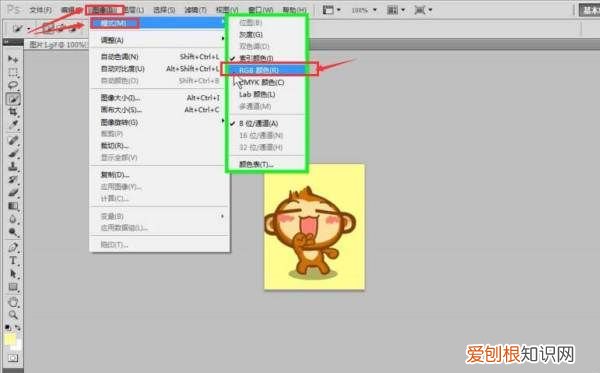This screenshot has height=373, width=600.
Task: Open the tool preset picker in options bar
Action: 21,29
